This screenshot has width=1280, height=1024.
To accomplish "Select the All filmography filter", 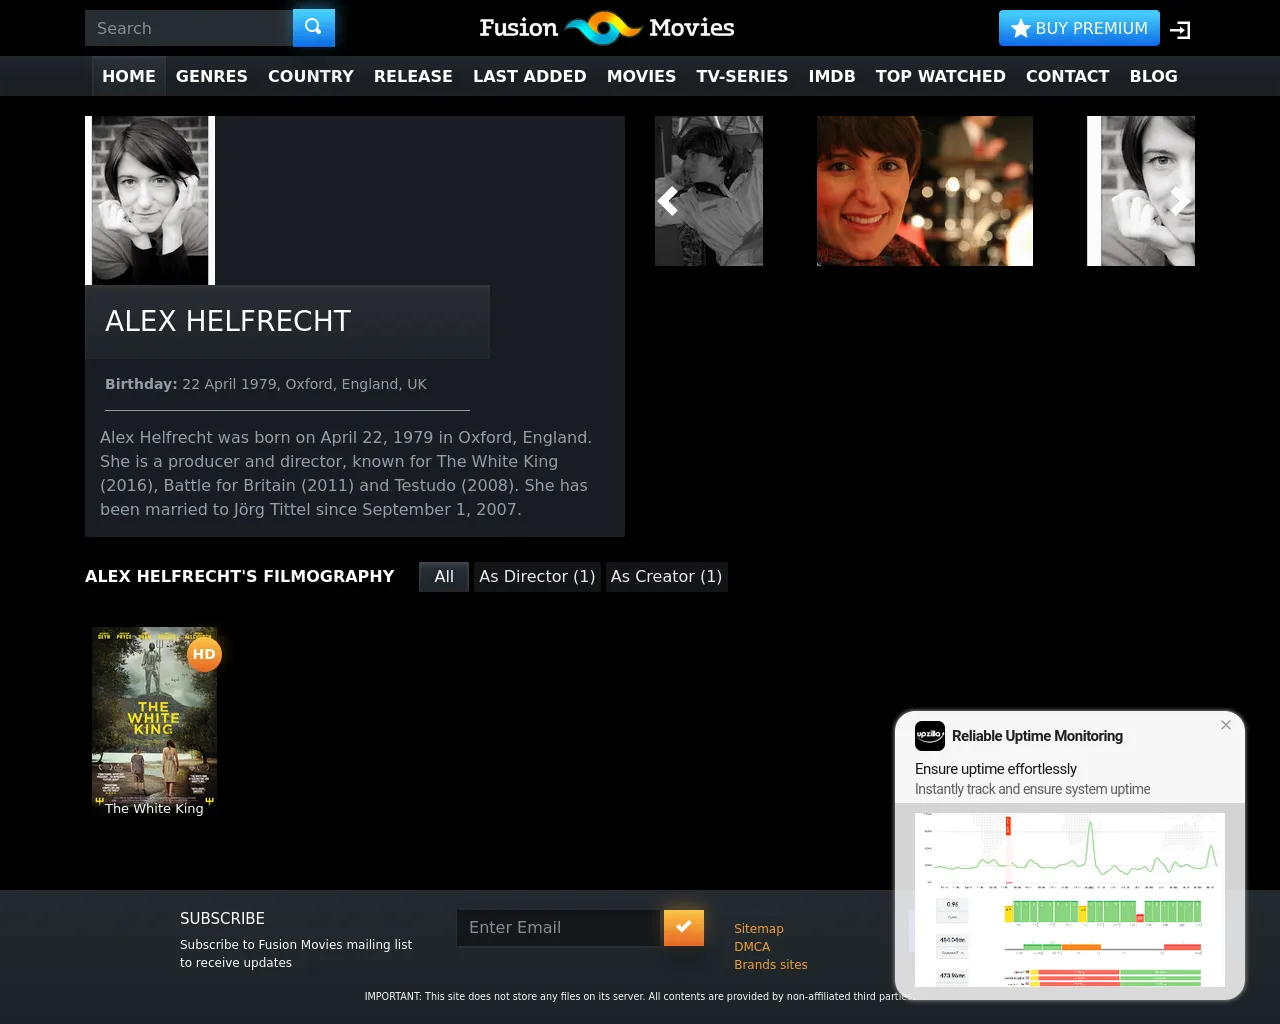I will pos(444,577).
